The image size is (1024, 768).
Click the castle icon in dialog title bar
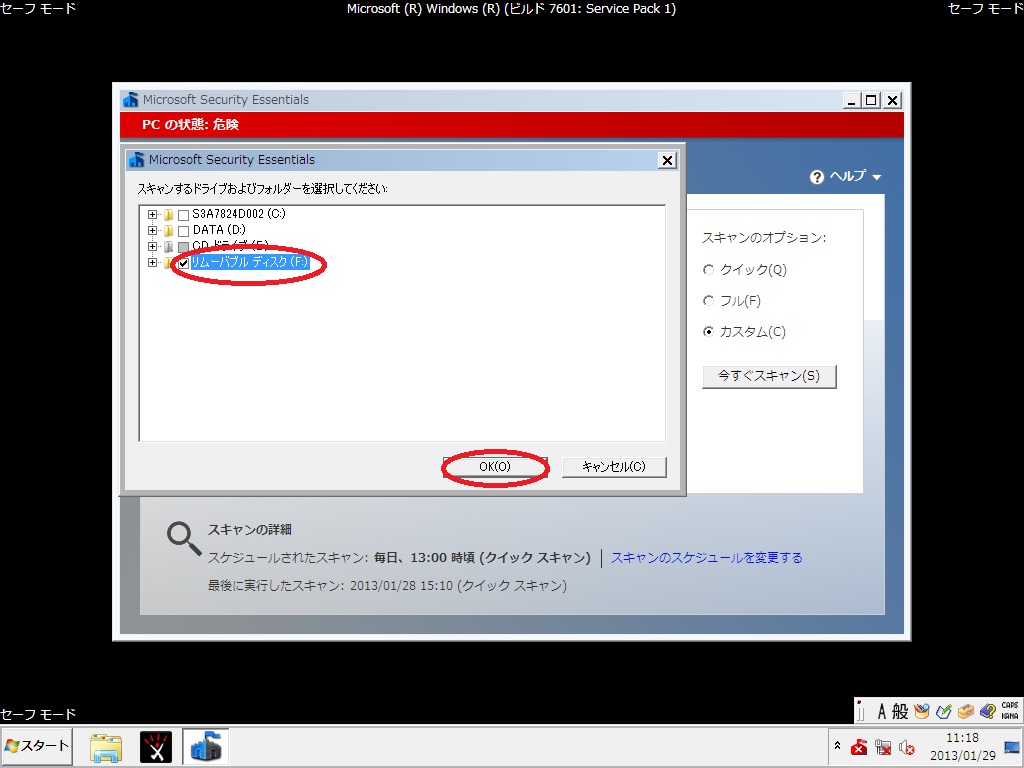[136, 160]
